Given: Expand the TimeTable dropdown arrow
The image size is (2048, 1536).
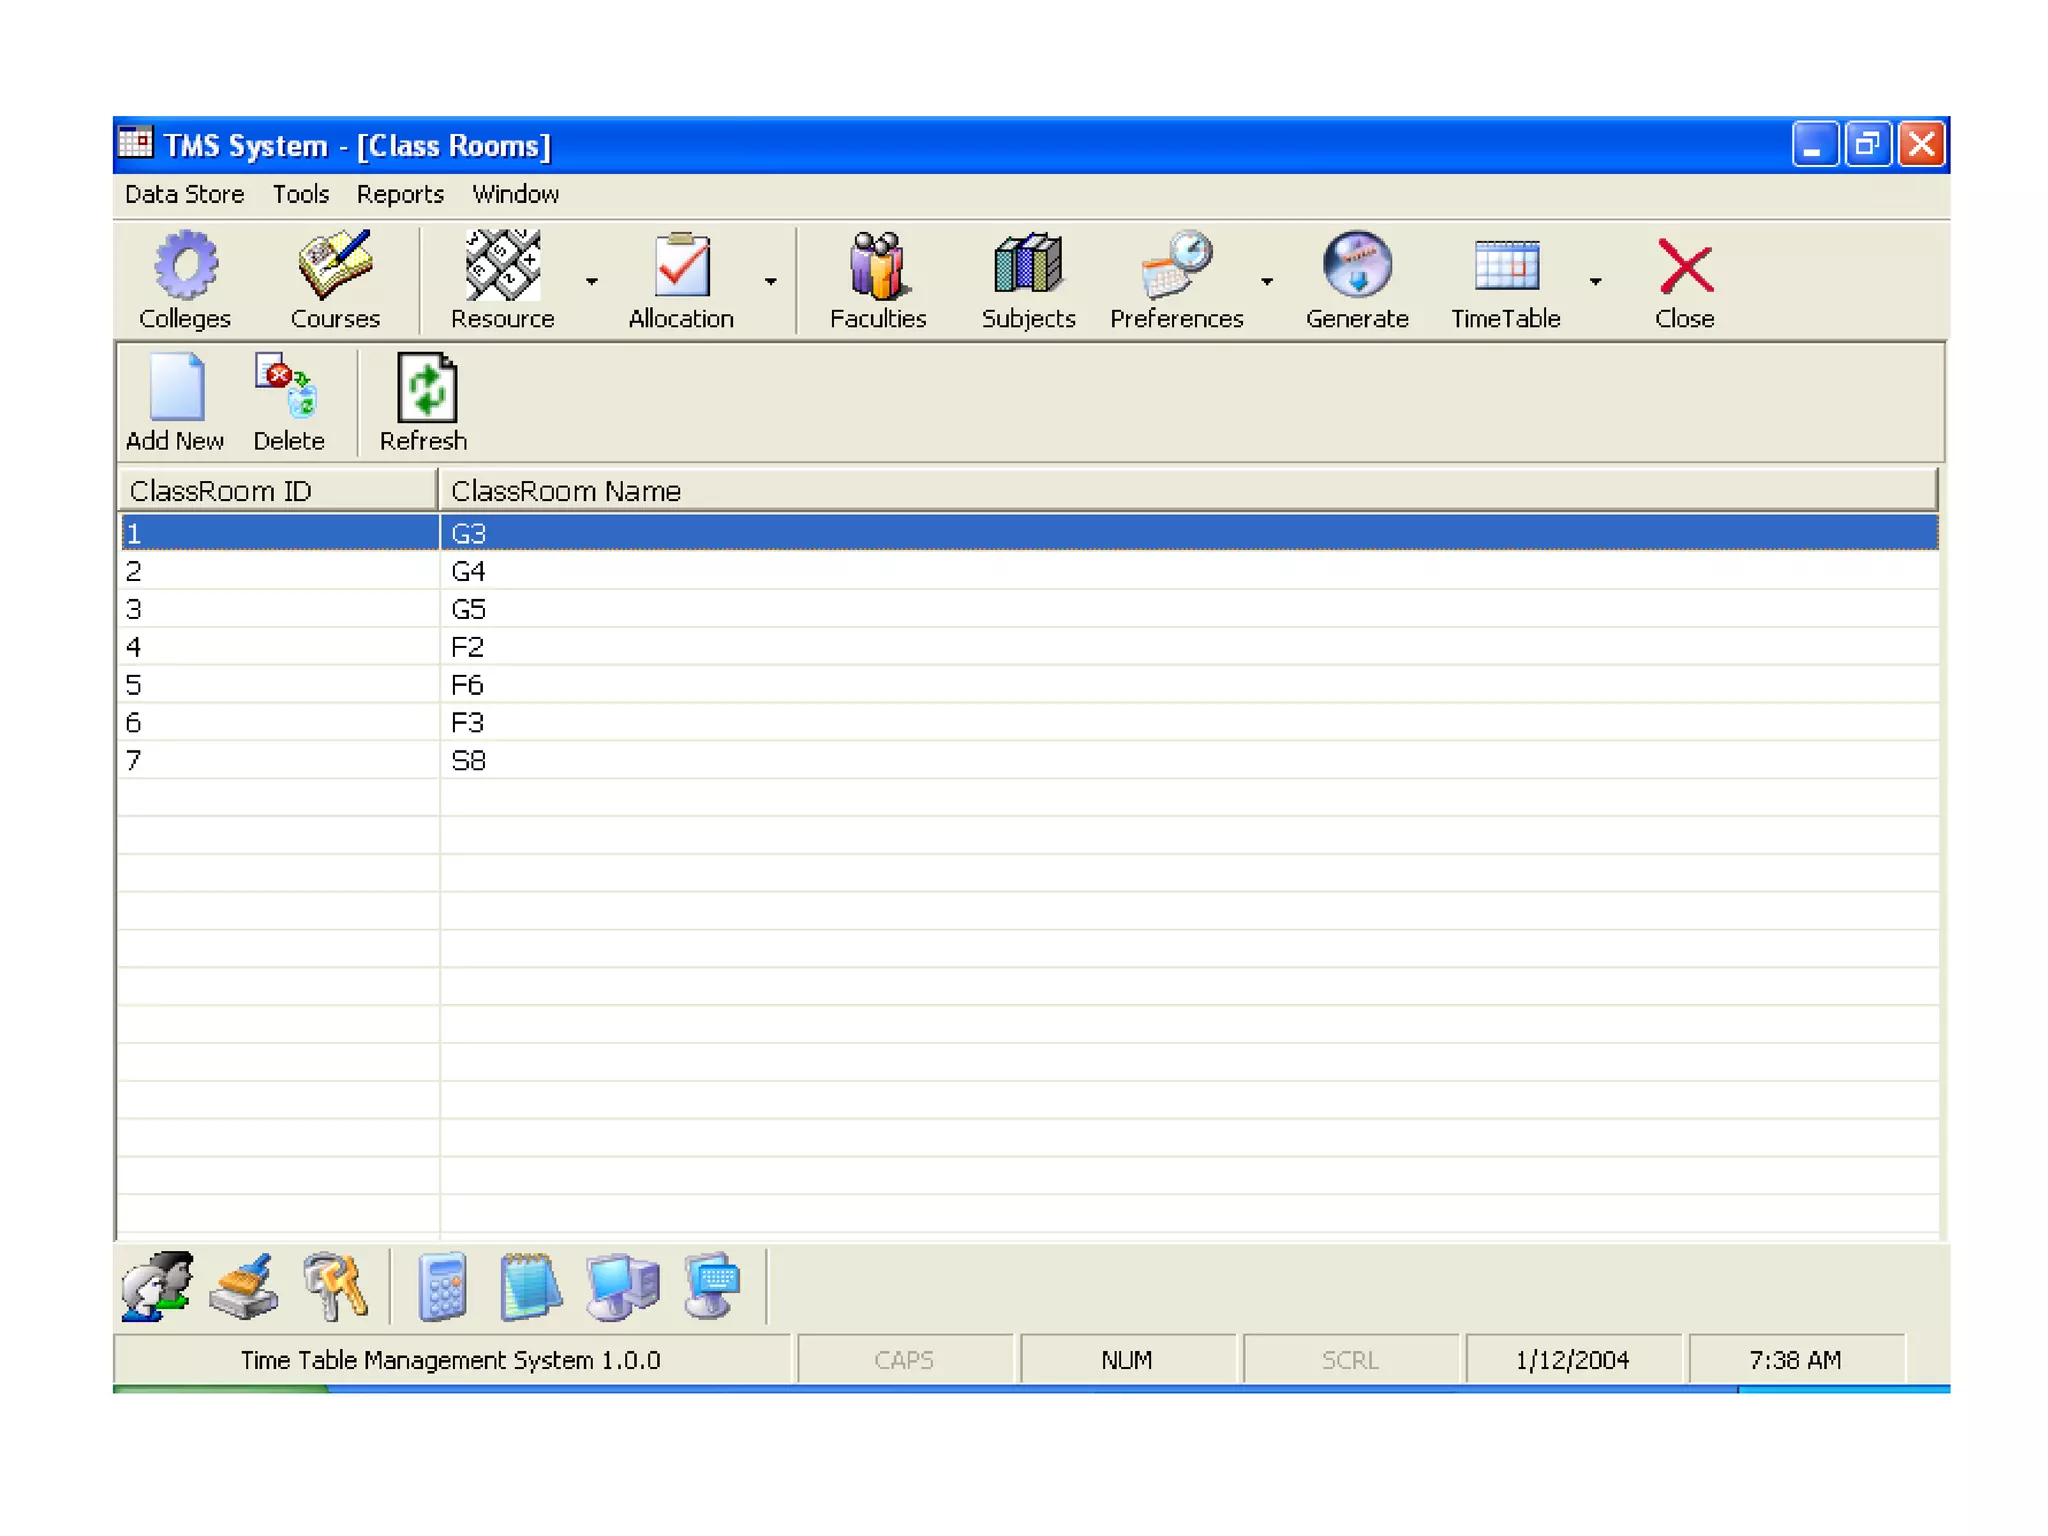Looking at the screenshot, I should pyautogui.click(x=1596, y=282).
